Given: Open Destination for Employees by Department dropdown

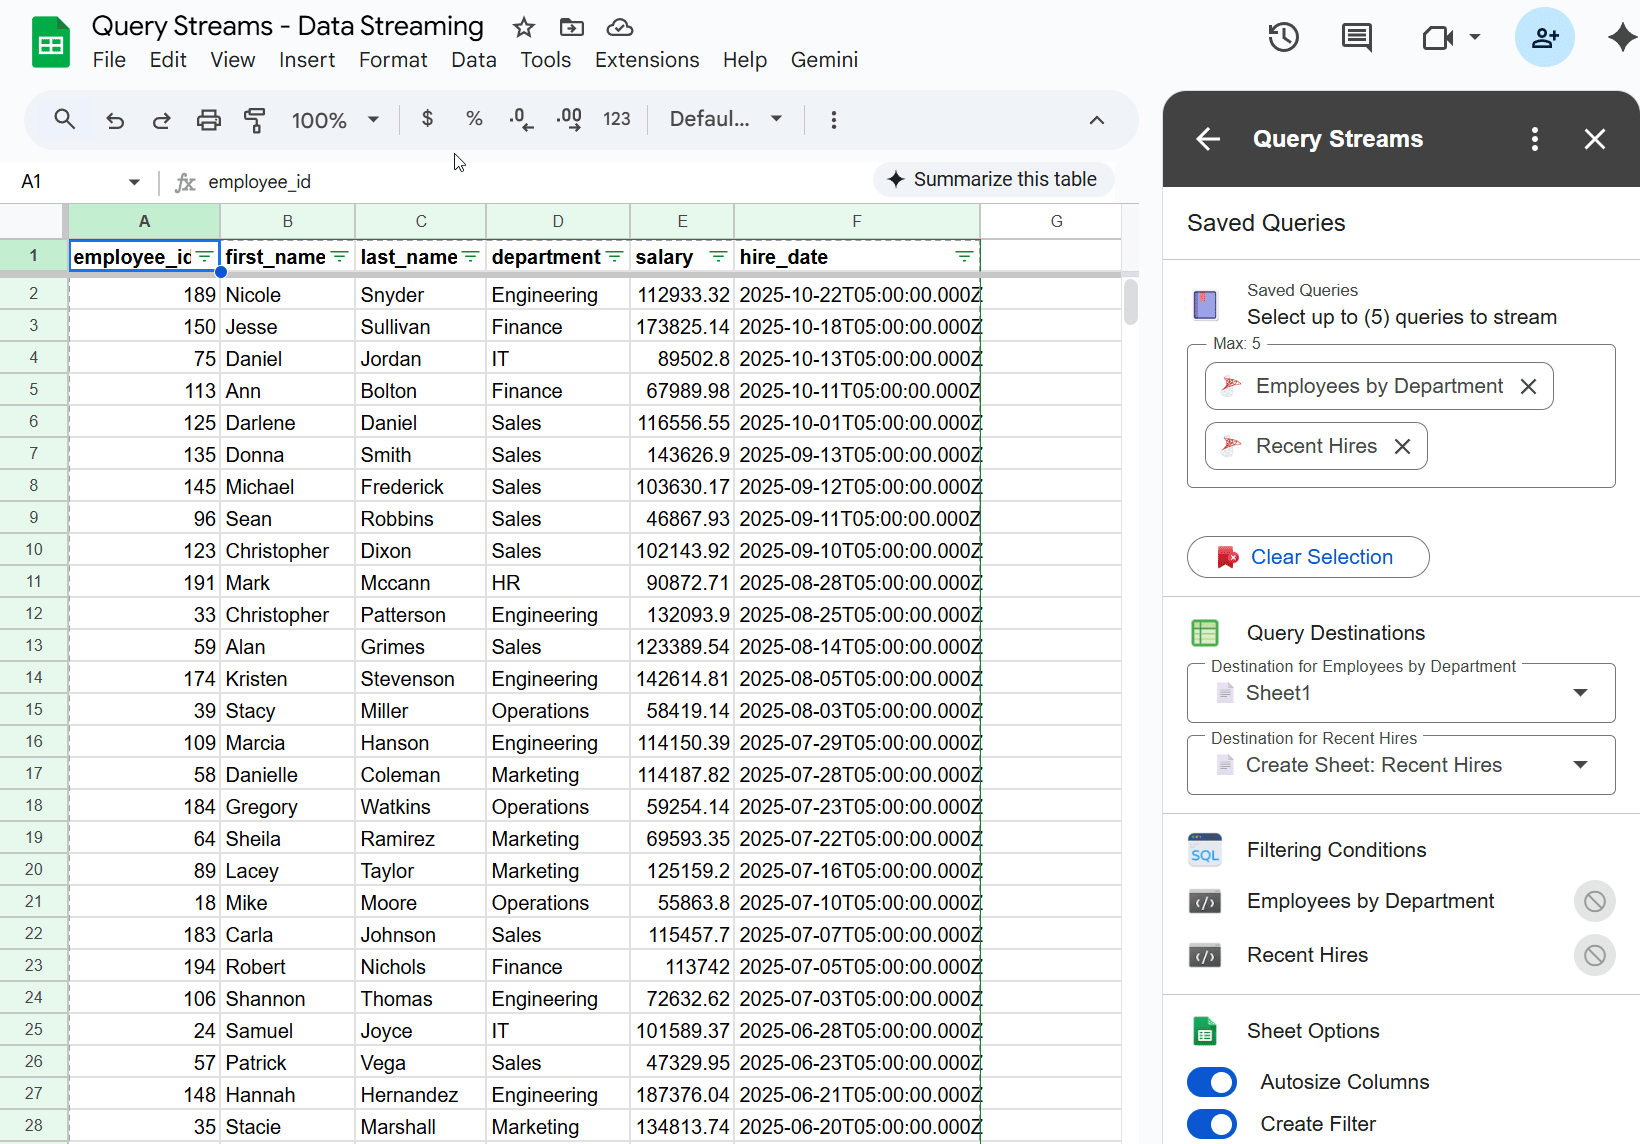Looking at the screenshot, I should pos(1400,693).
